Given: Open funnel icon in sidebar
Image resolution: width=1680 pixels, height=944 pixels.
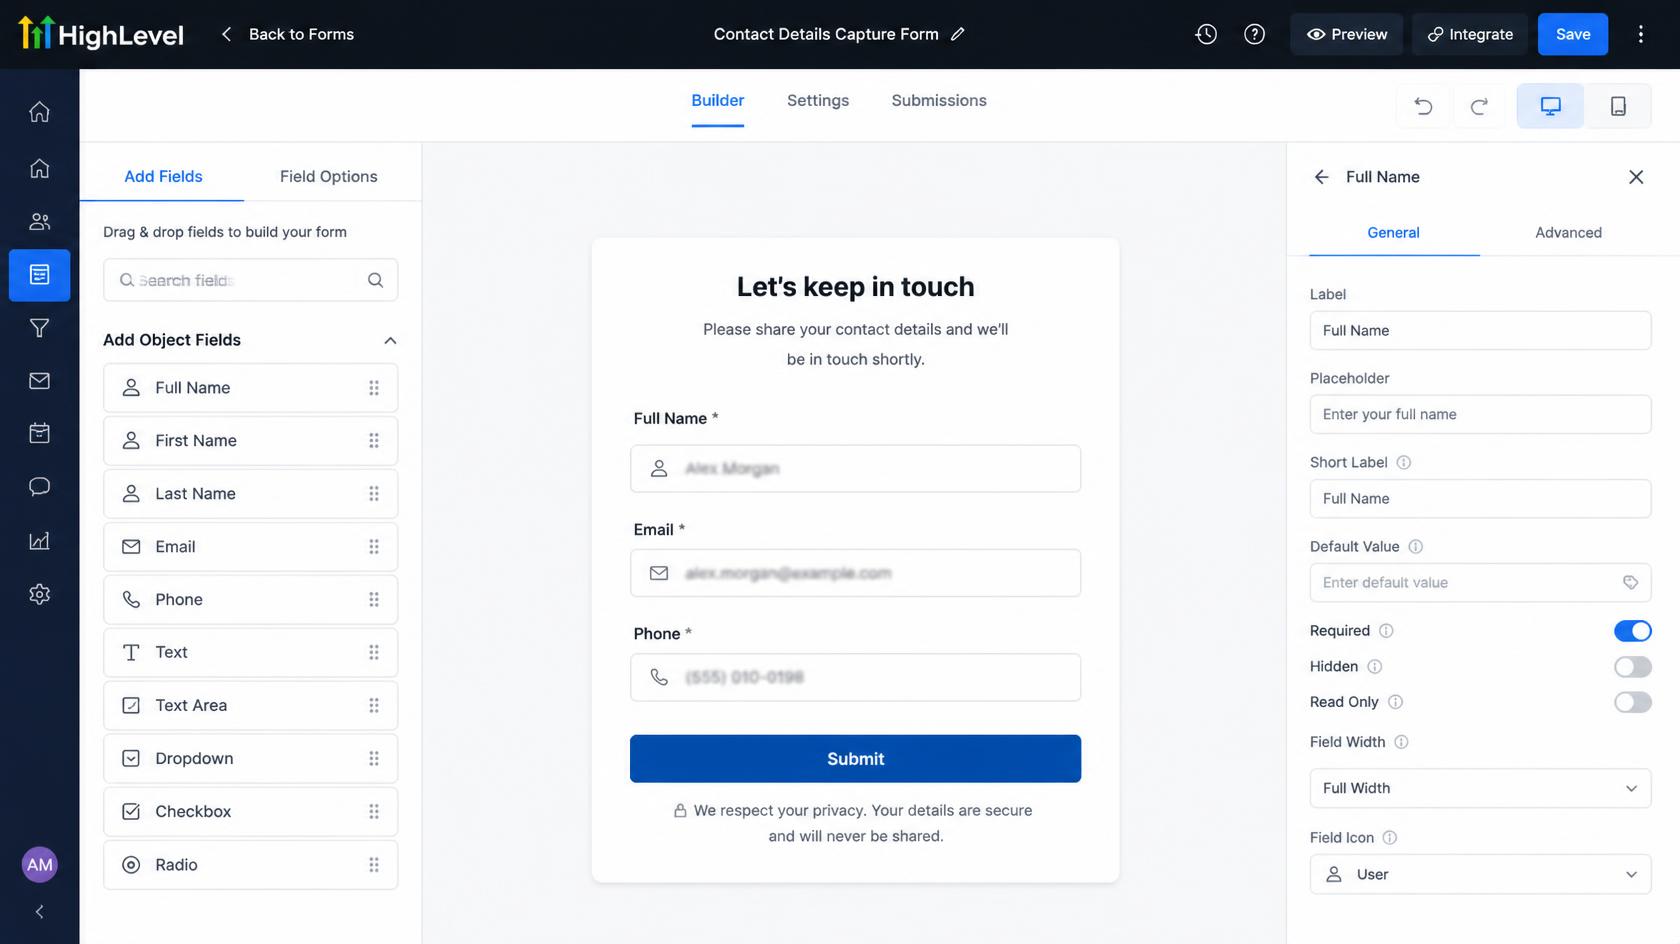Looking at the screenshot, I should coord(40,328).
